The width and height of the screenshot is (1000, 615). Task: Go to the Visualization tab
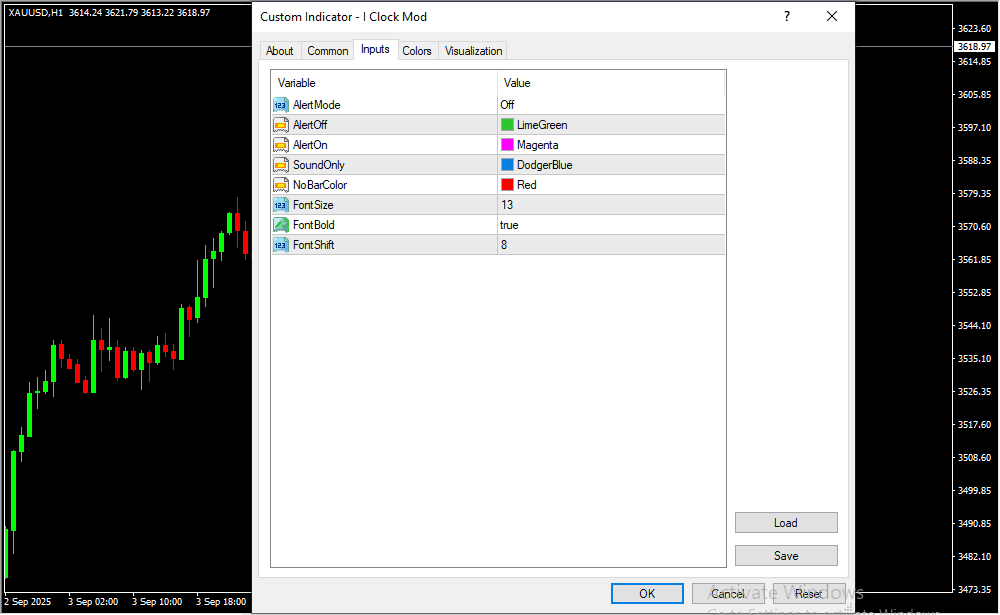[x=474, y=51]
